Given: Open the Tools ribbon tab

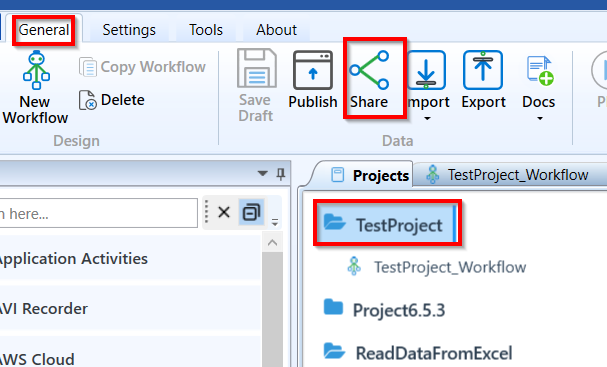Looking at the screenshot, I should [206, 30].
